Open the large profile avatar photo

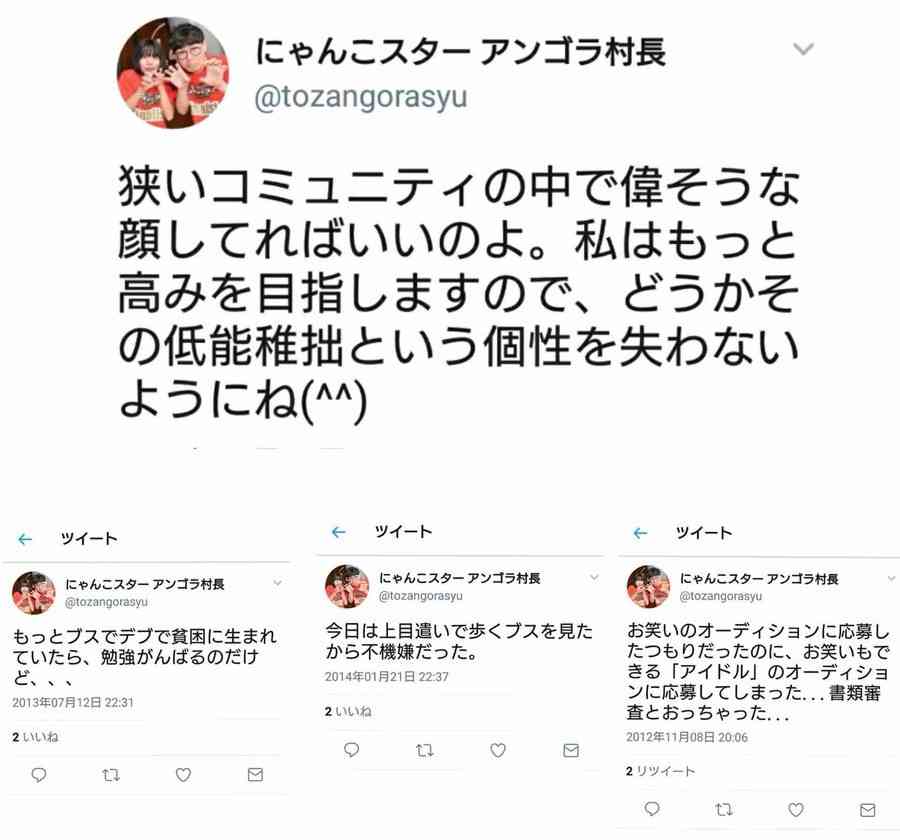172,72
